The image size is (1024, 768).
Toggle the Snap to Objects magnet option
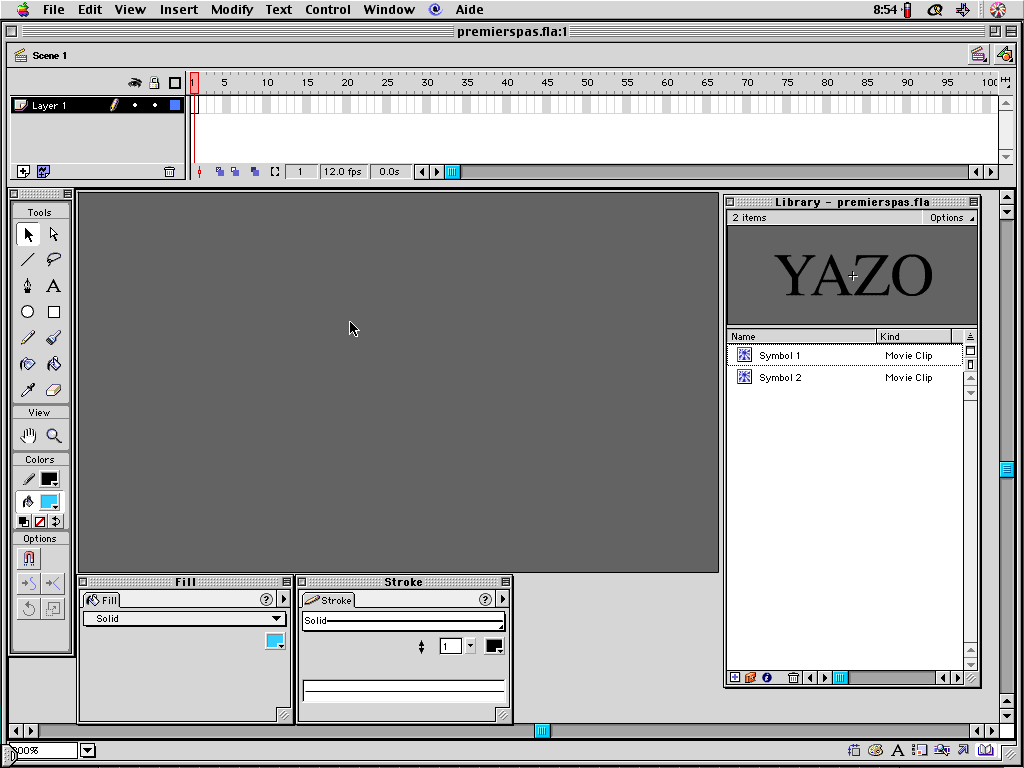tap(29, 559)
